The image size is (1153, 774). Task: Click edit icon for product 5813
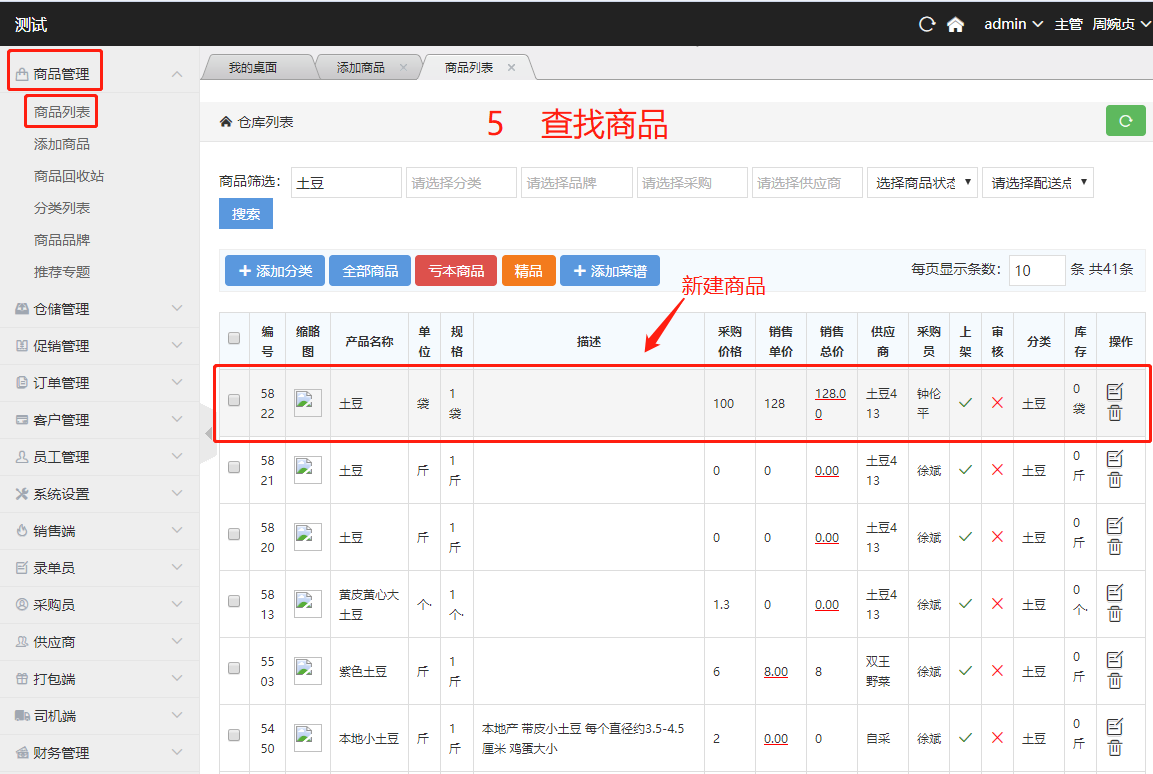pos(1115,593)
